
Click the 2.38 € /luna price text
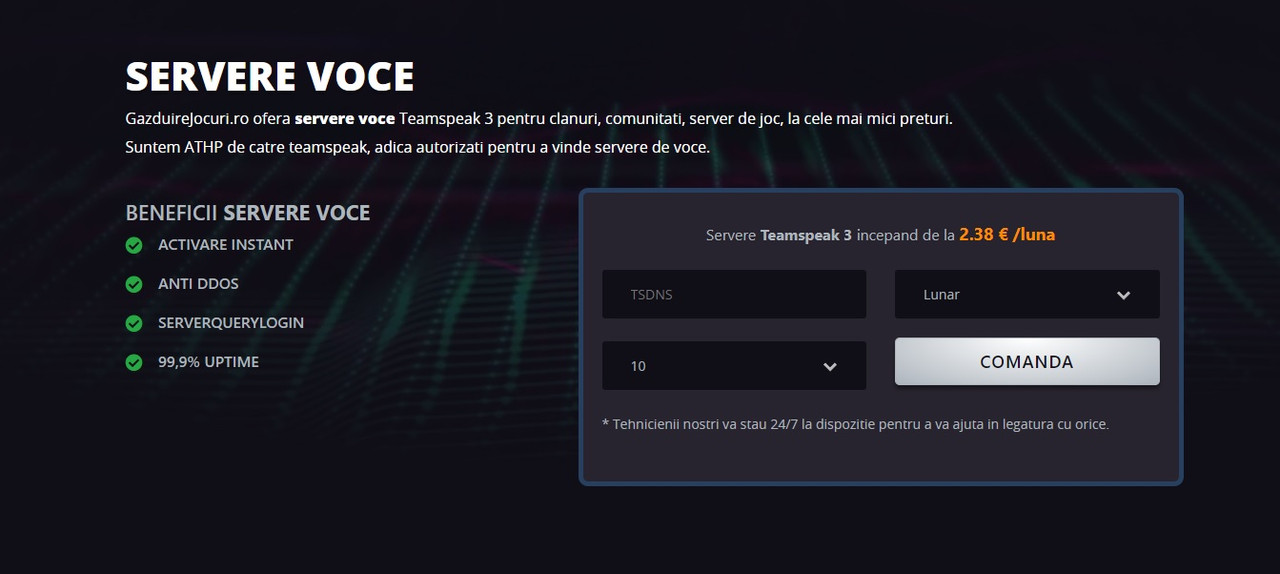pyautogui.click(x=1007, y=235)
